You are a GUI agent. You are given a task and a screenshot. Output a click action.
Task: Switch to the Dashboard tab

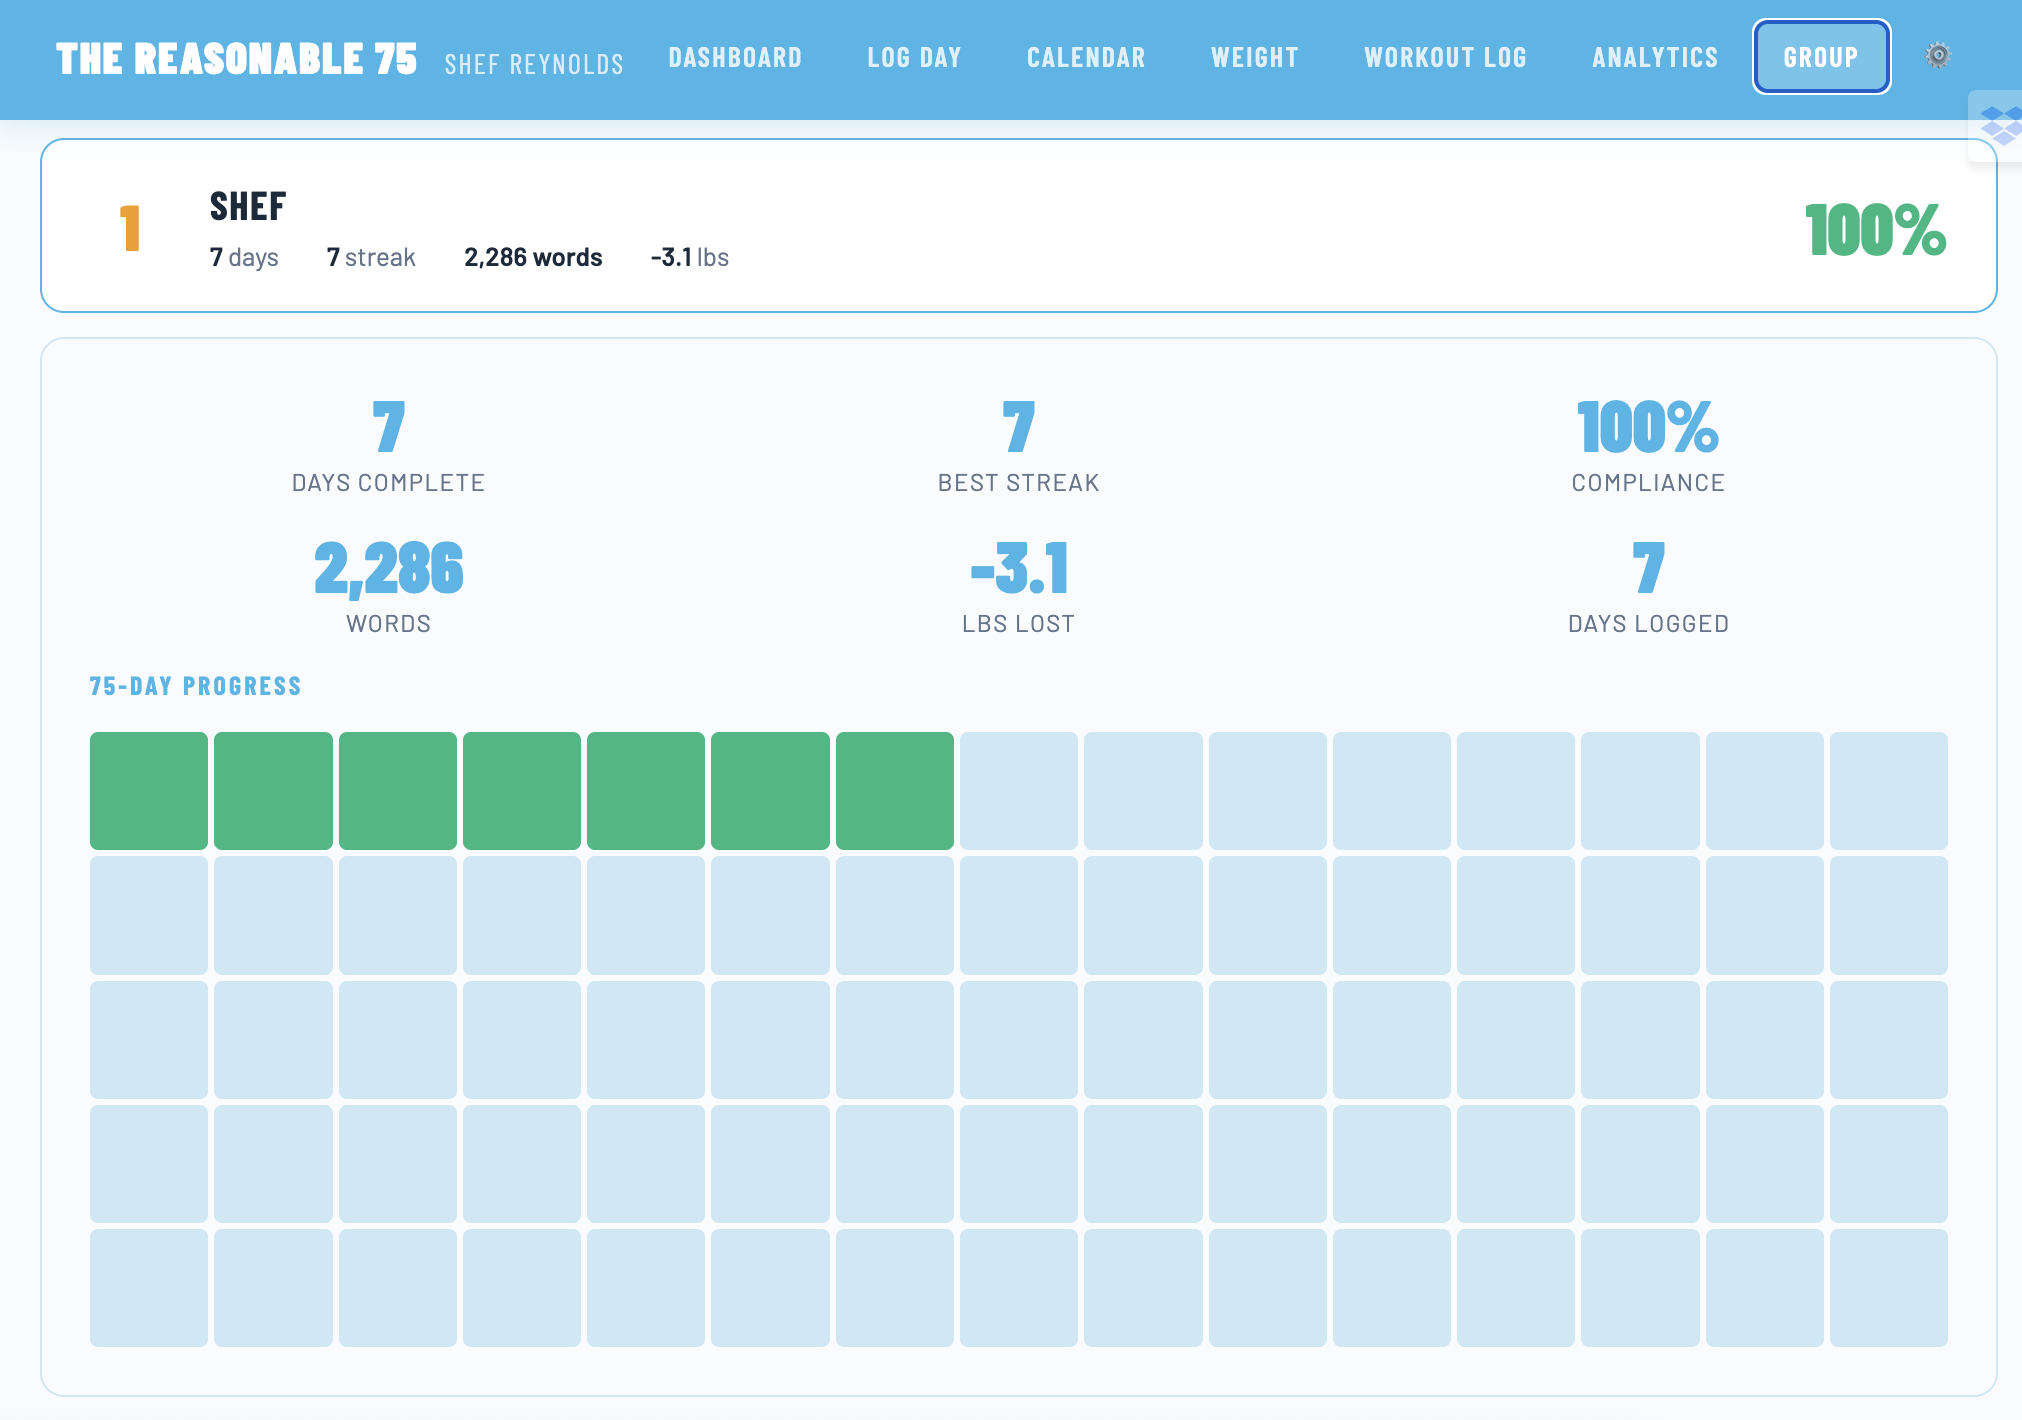(x=735, y=57)
